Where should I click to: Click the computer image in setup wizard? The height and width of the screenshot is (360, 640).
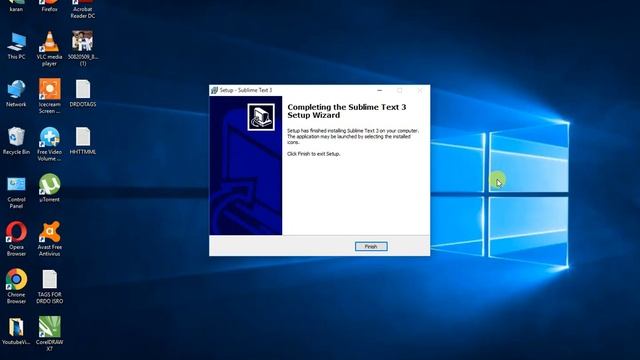261,117
